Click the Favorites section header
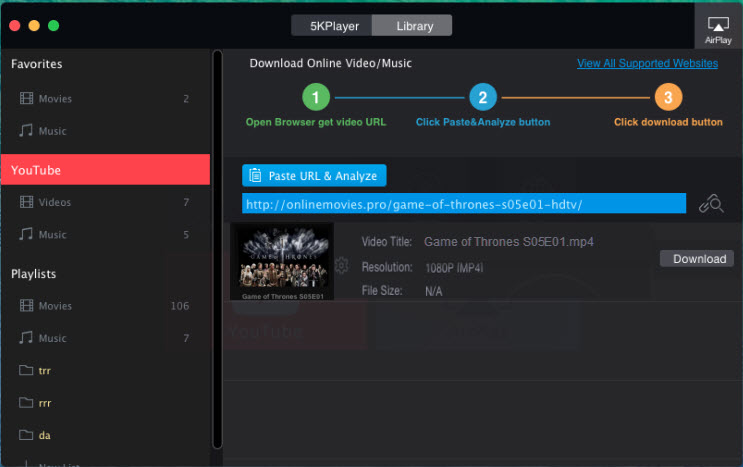Viewport: 743px width, 467px height. coord(36,64)
